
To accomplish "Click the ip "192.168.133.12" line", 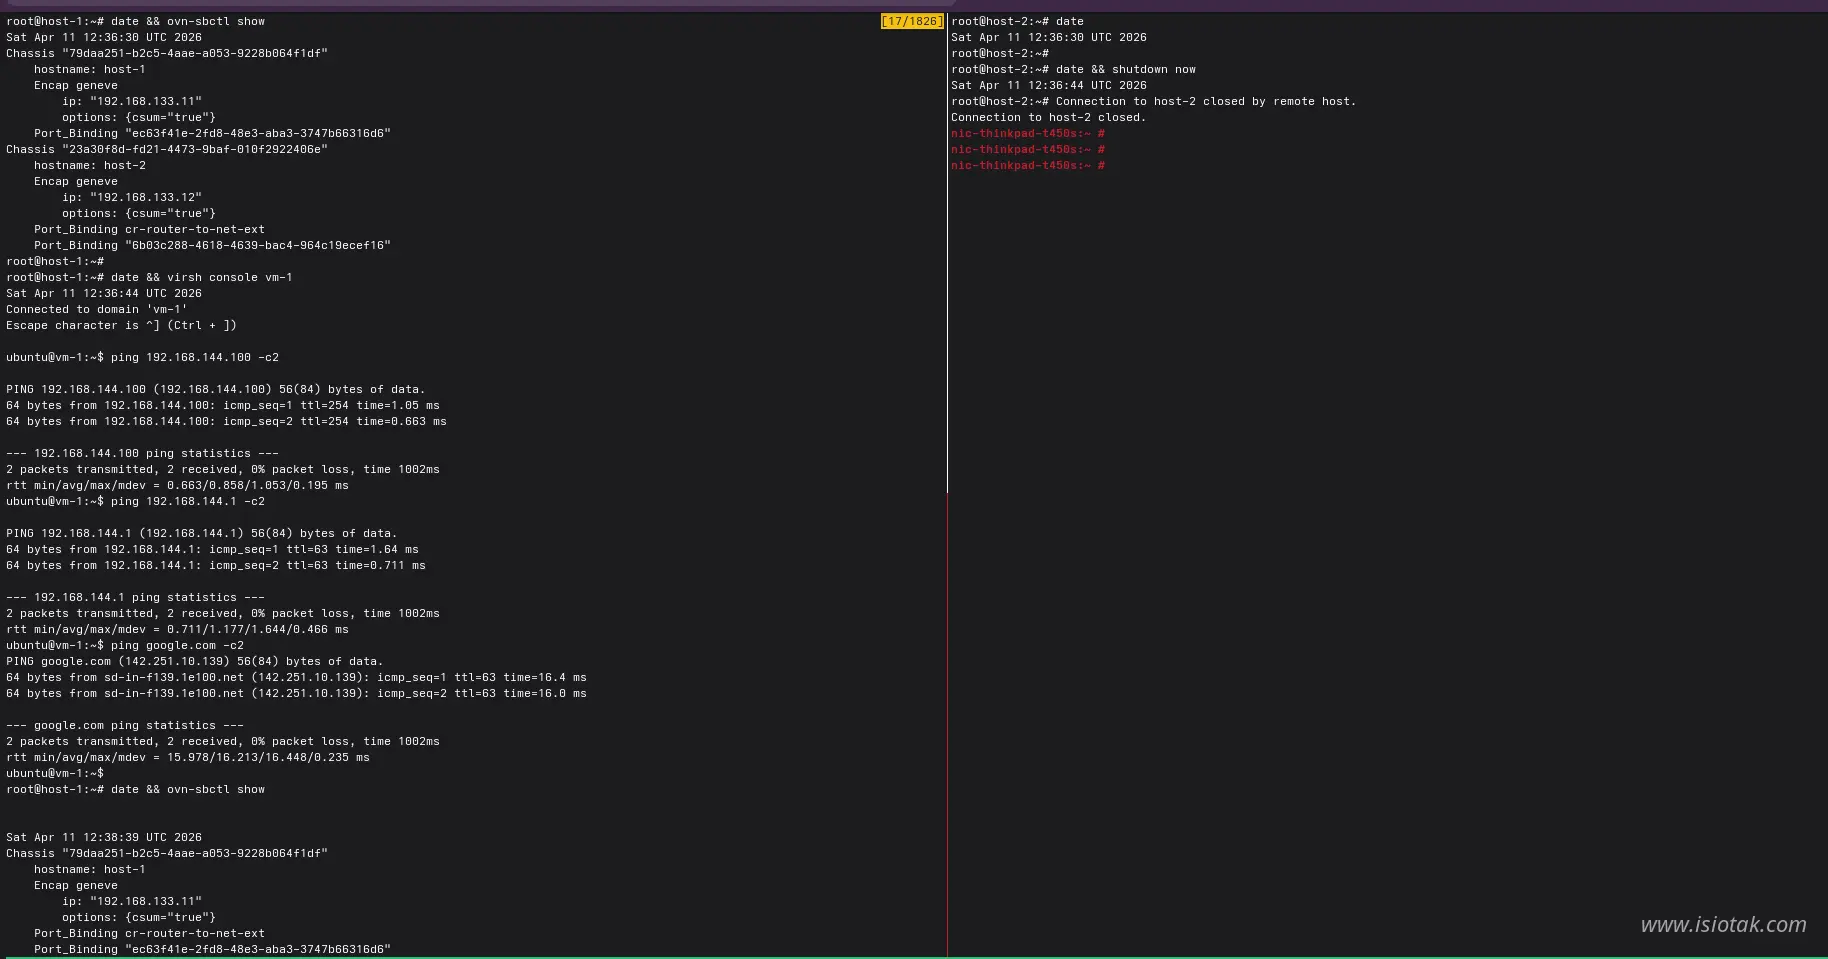I will pos(132,197).
